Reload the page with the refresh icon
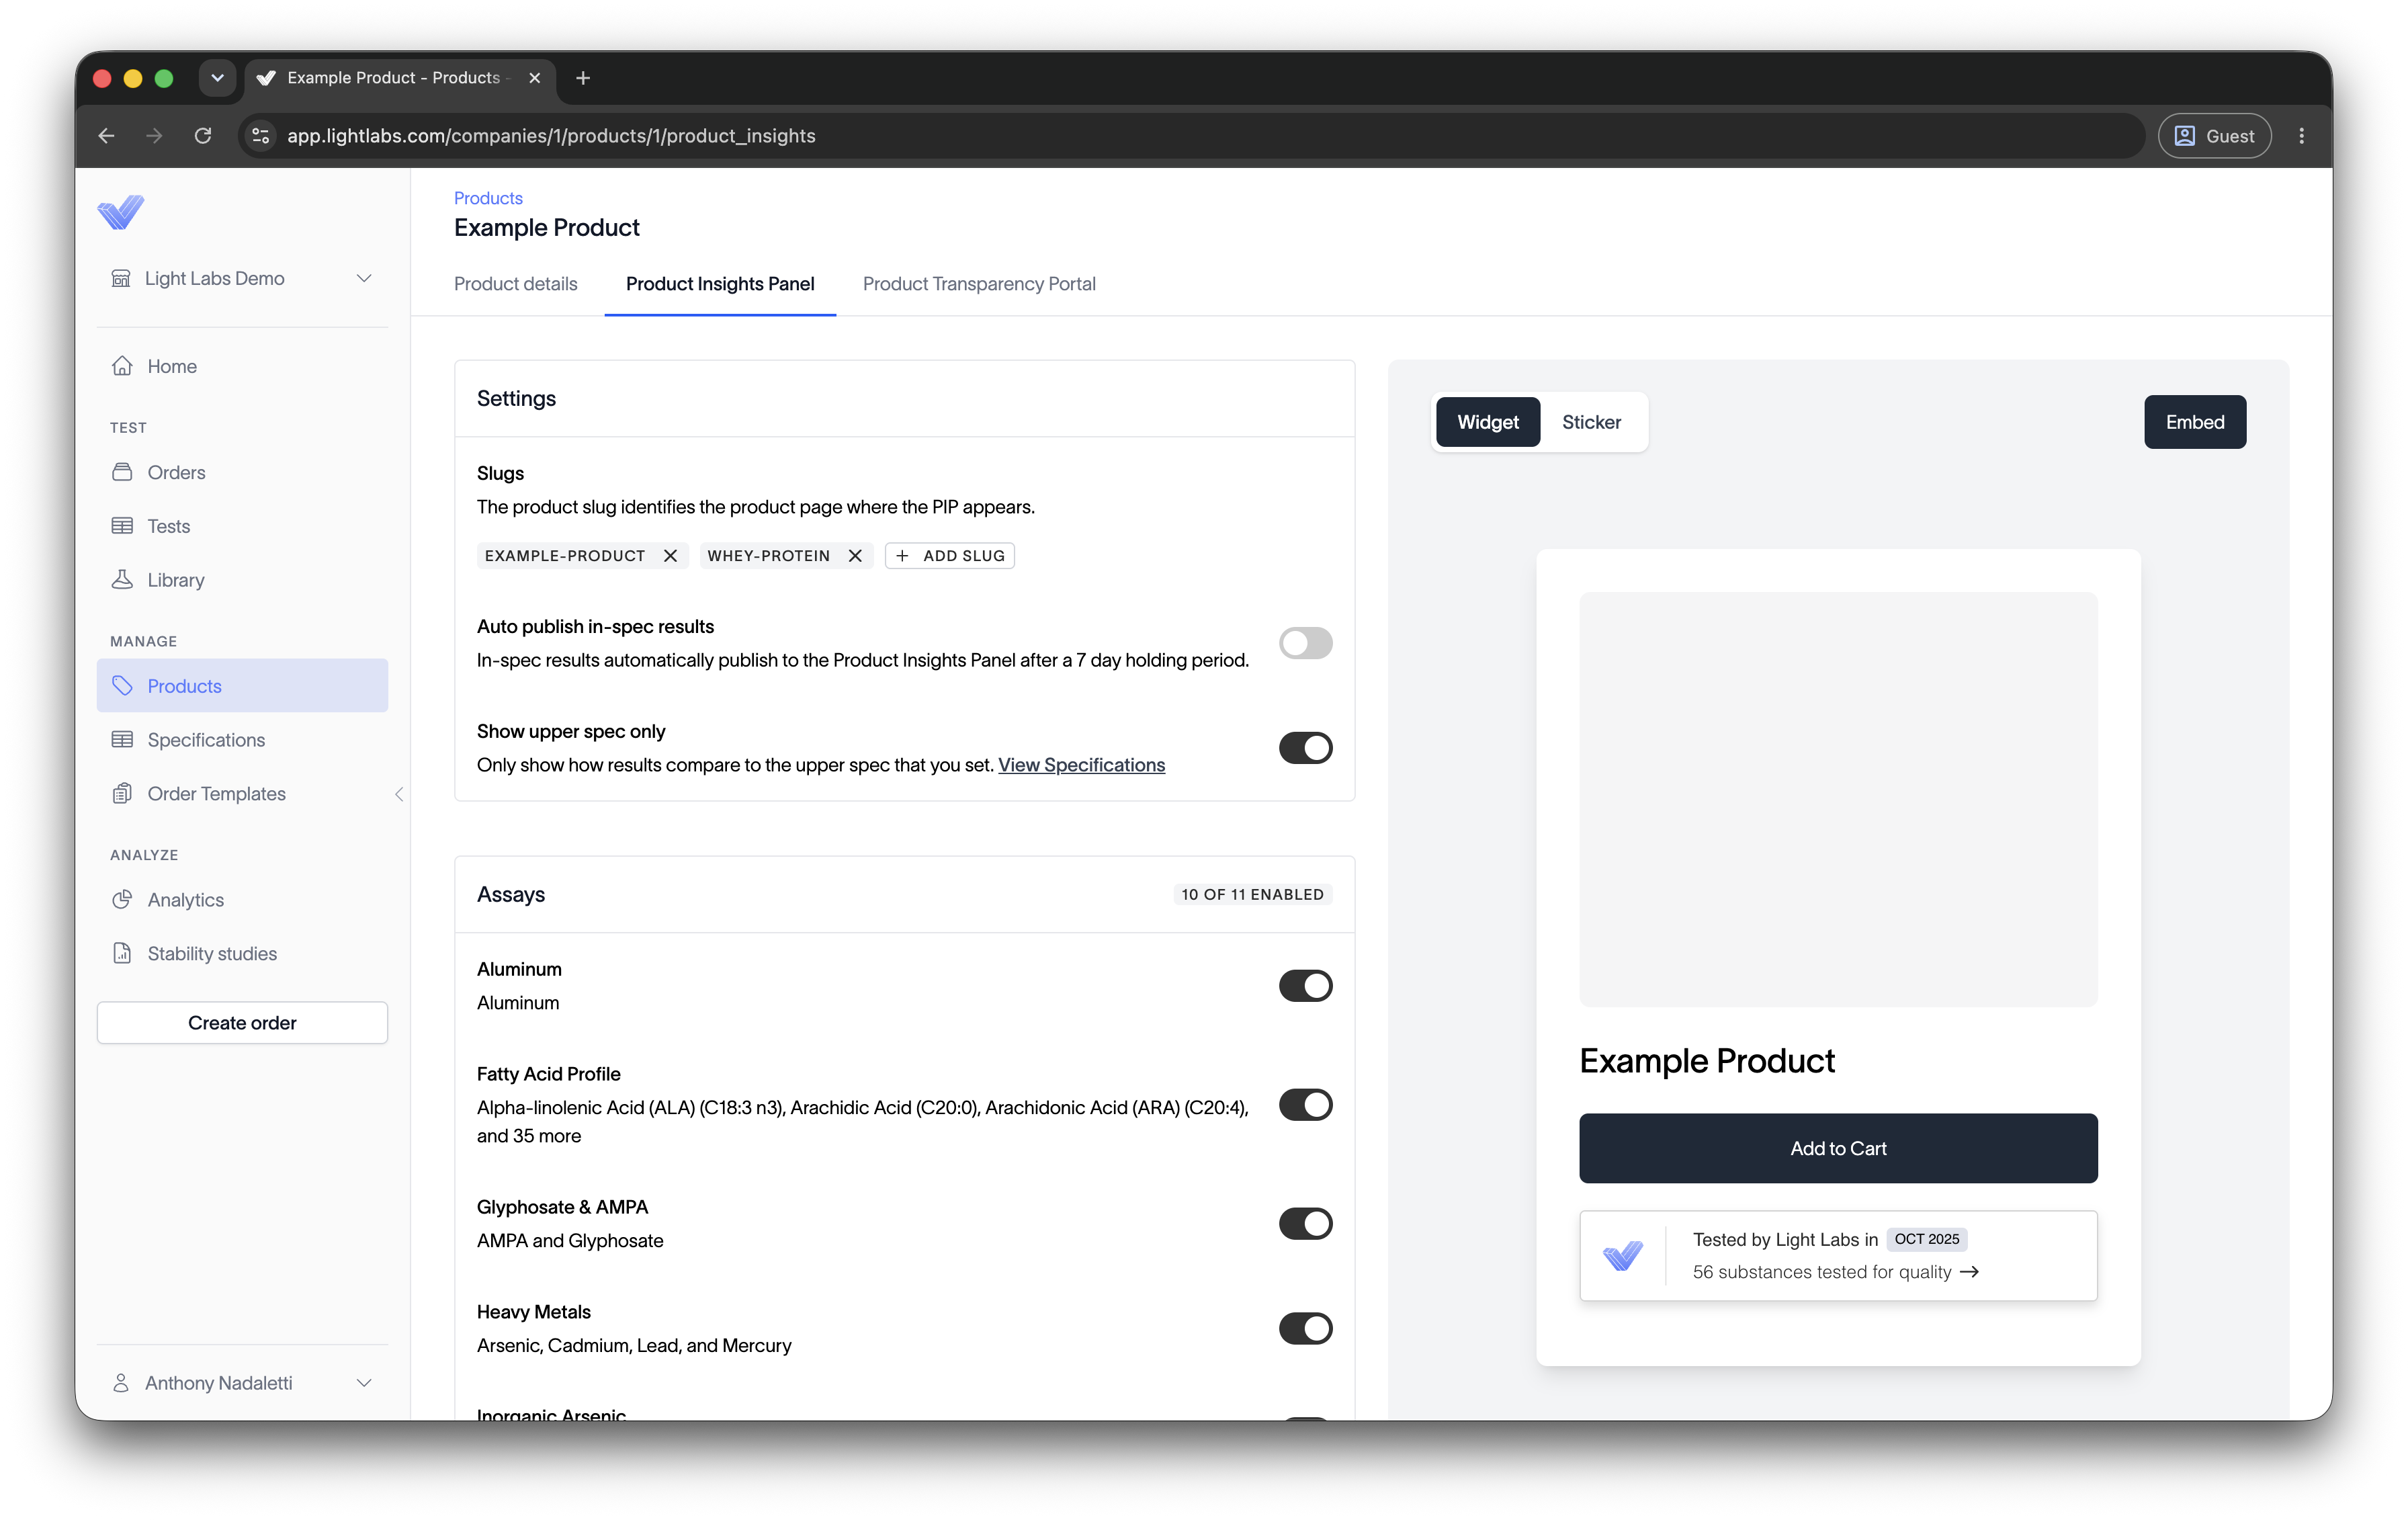2408x1520 pixels. click(203, 136)
